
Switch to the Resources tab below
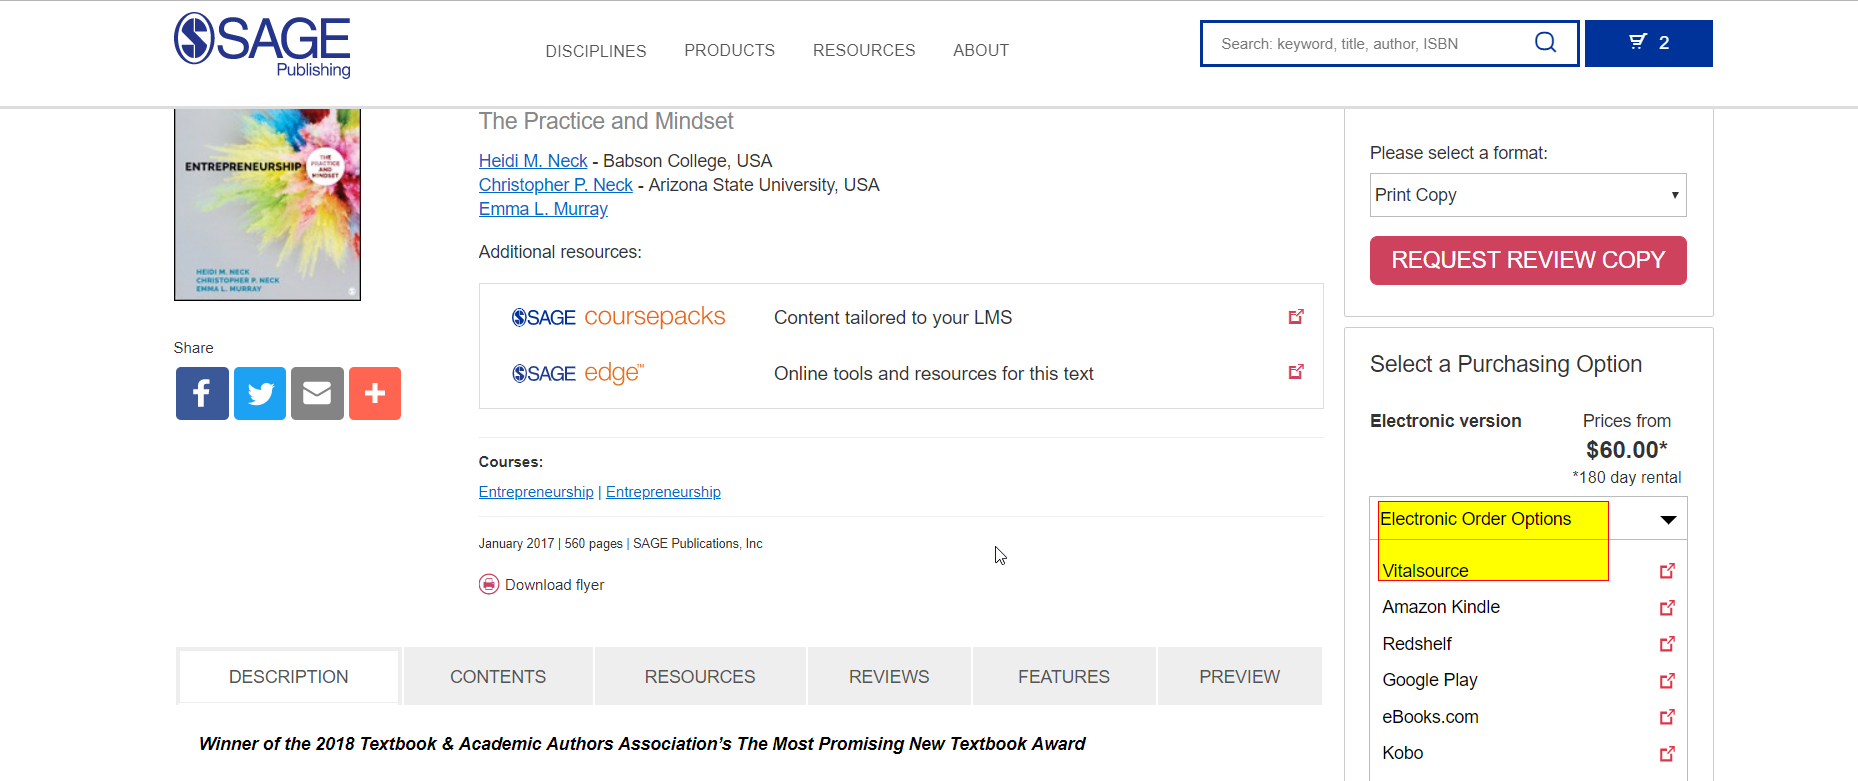(700, 677)
